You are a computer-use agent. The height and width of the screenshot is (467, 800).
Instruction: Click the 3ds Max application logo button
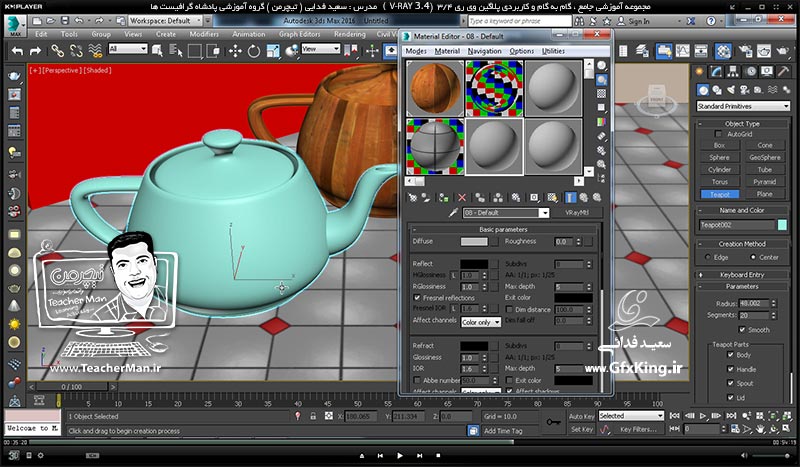click(15, 24)
